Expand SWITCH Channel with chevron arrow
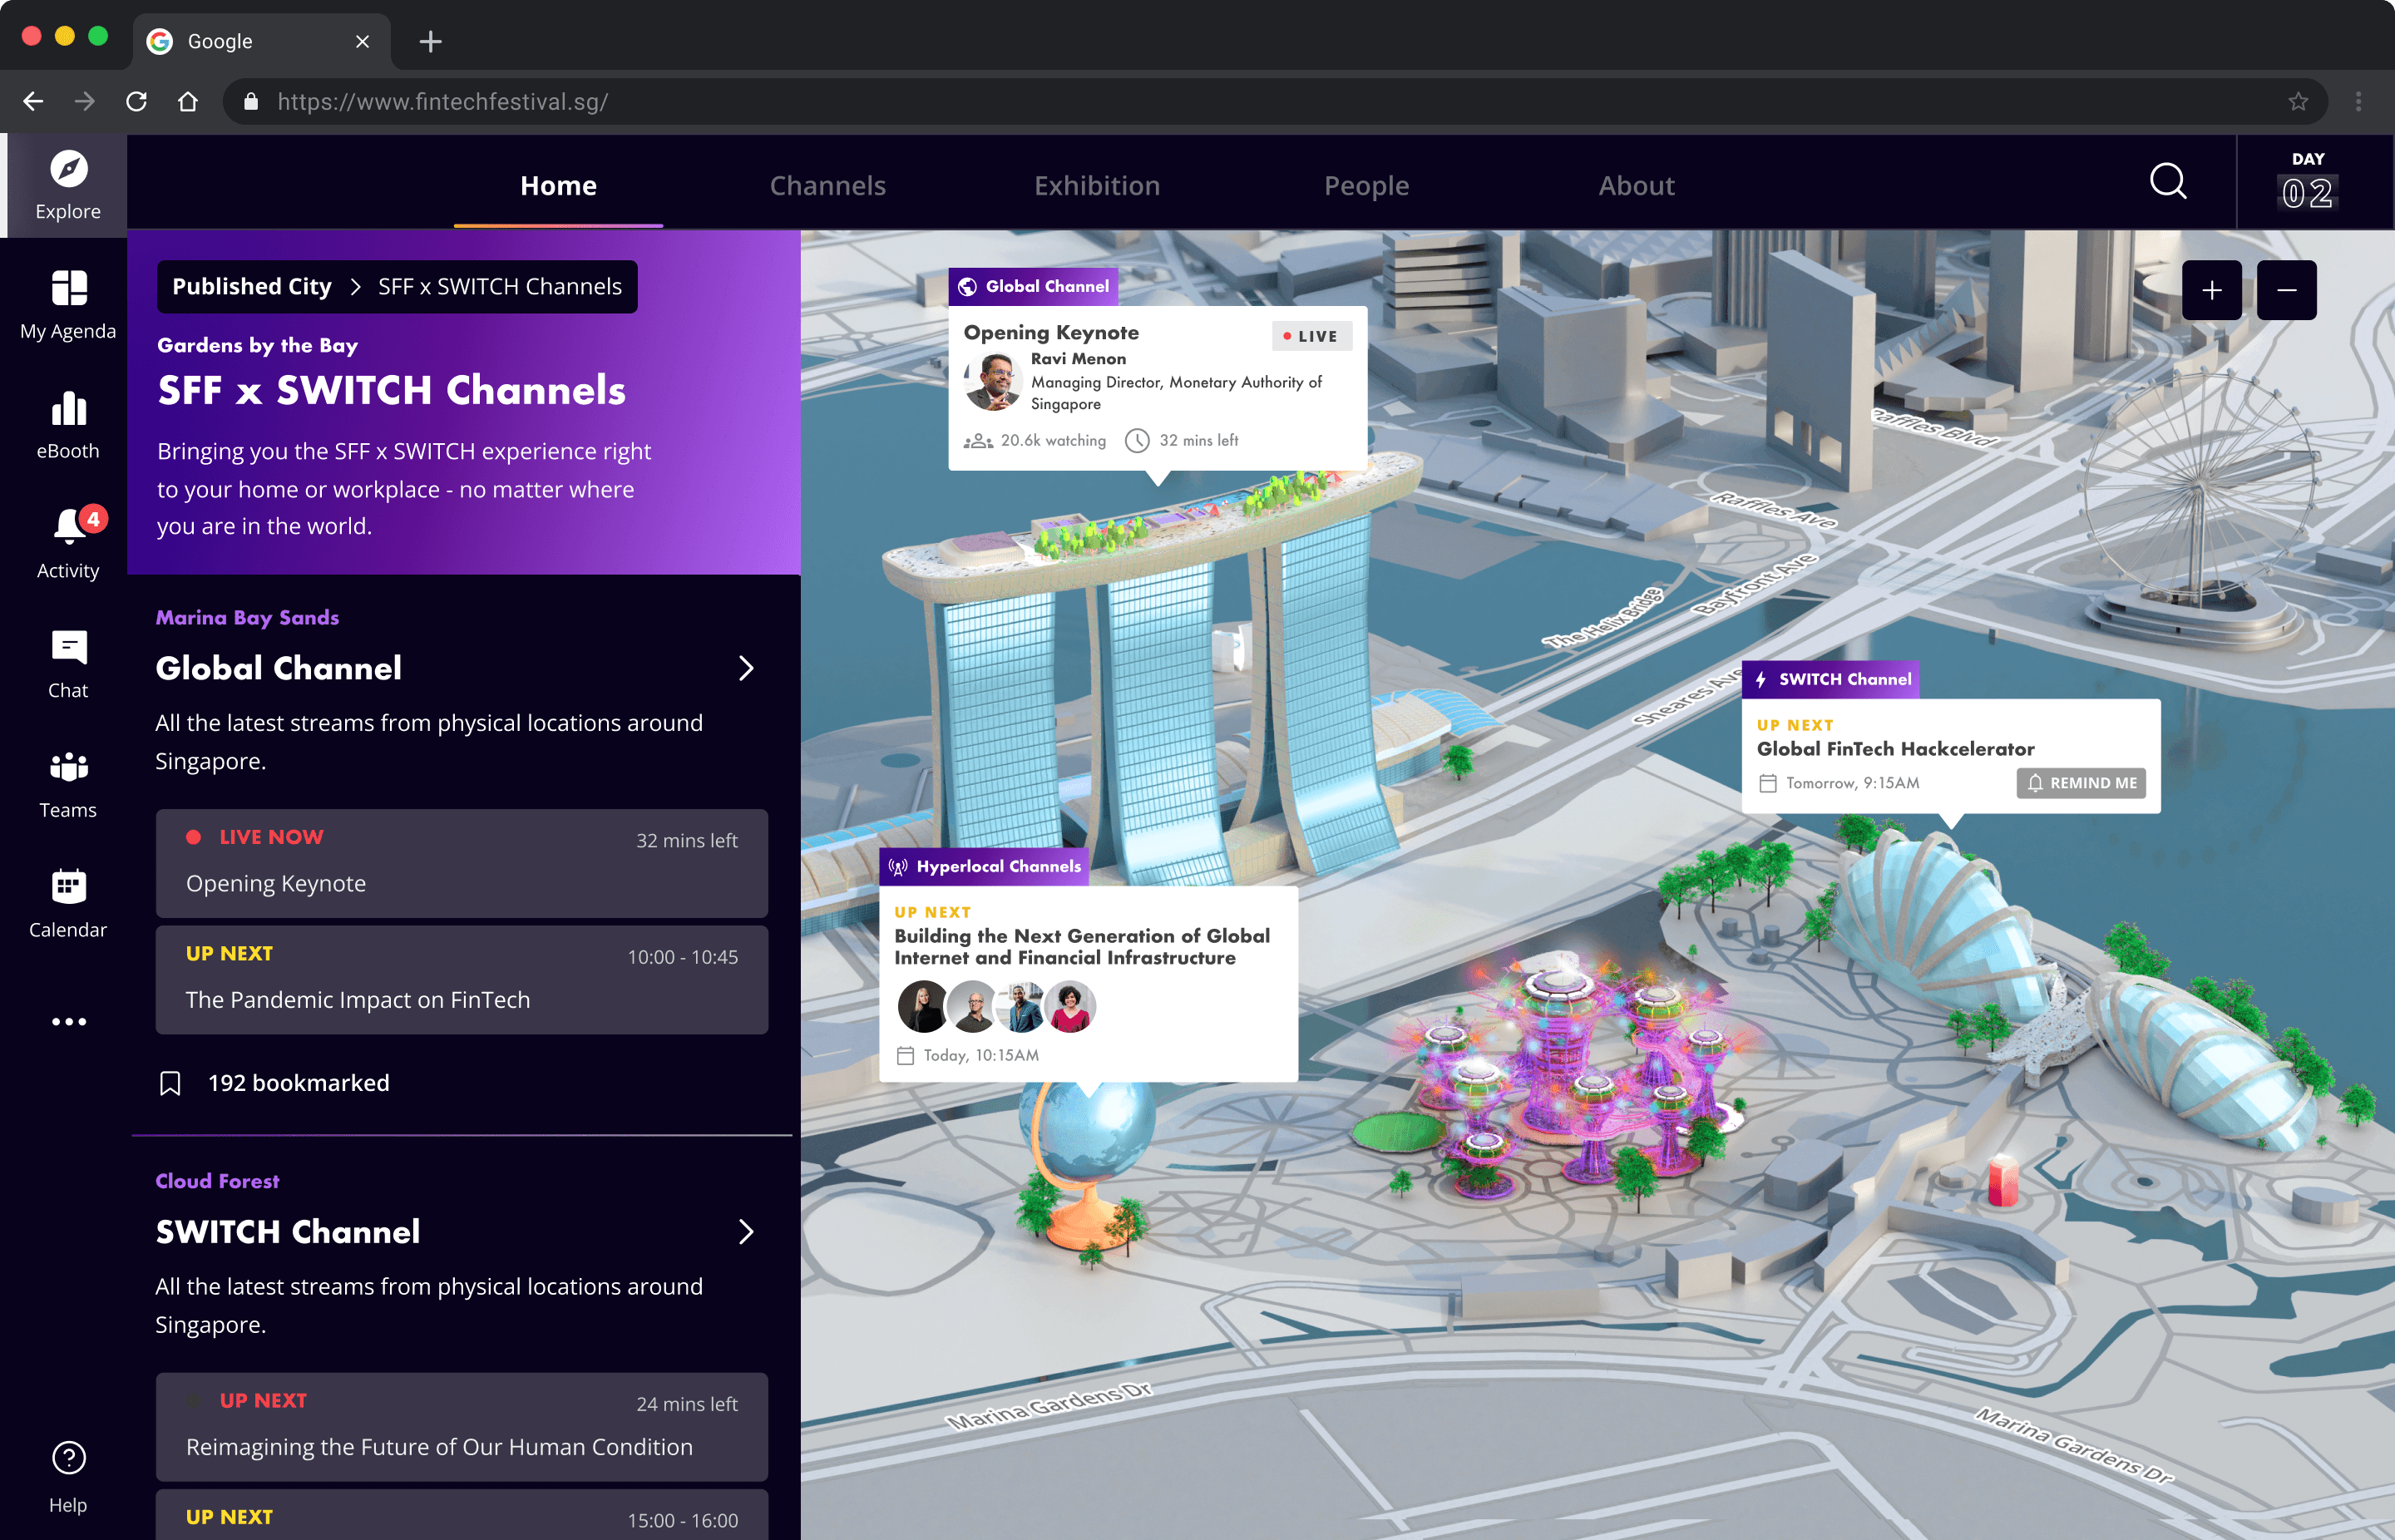The height and width of the screenshot is (1540, 2395). 745,1232
